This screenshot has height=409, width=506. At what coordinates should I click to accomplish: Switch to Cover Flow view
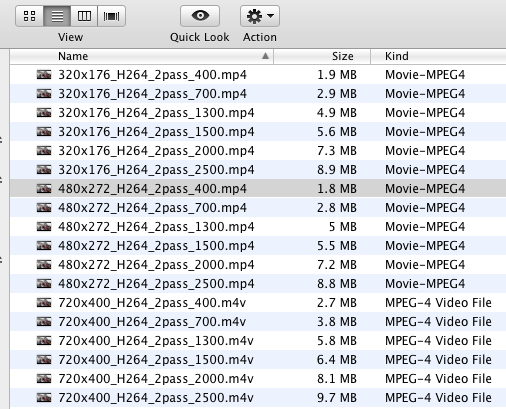tap(111, 16)
